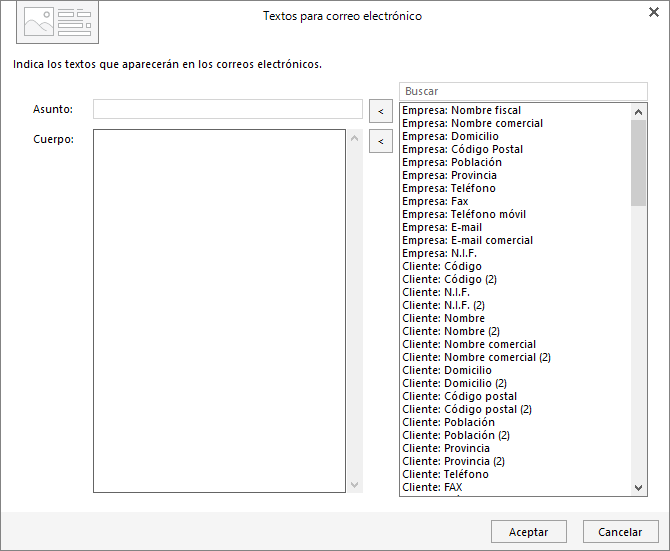
Task: Select 'Cliente: Nombre (2)' list entry
Action: (516, 331)
